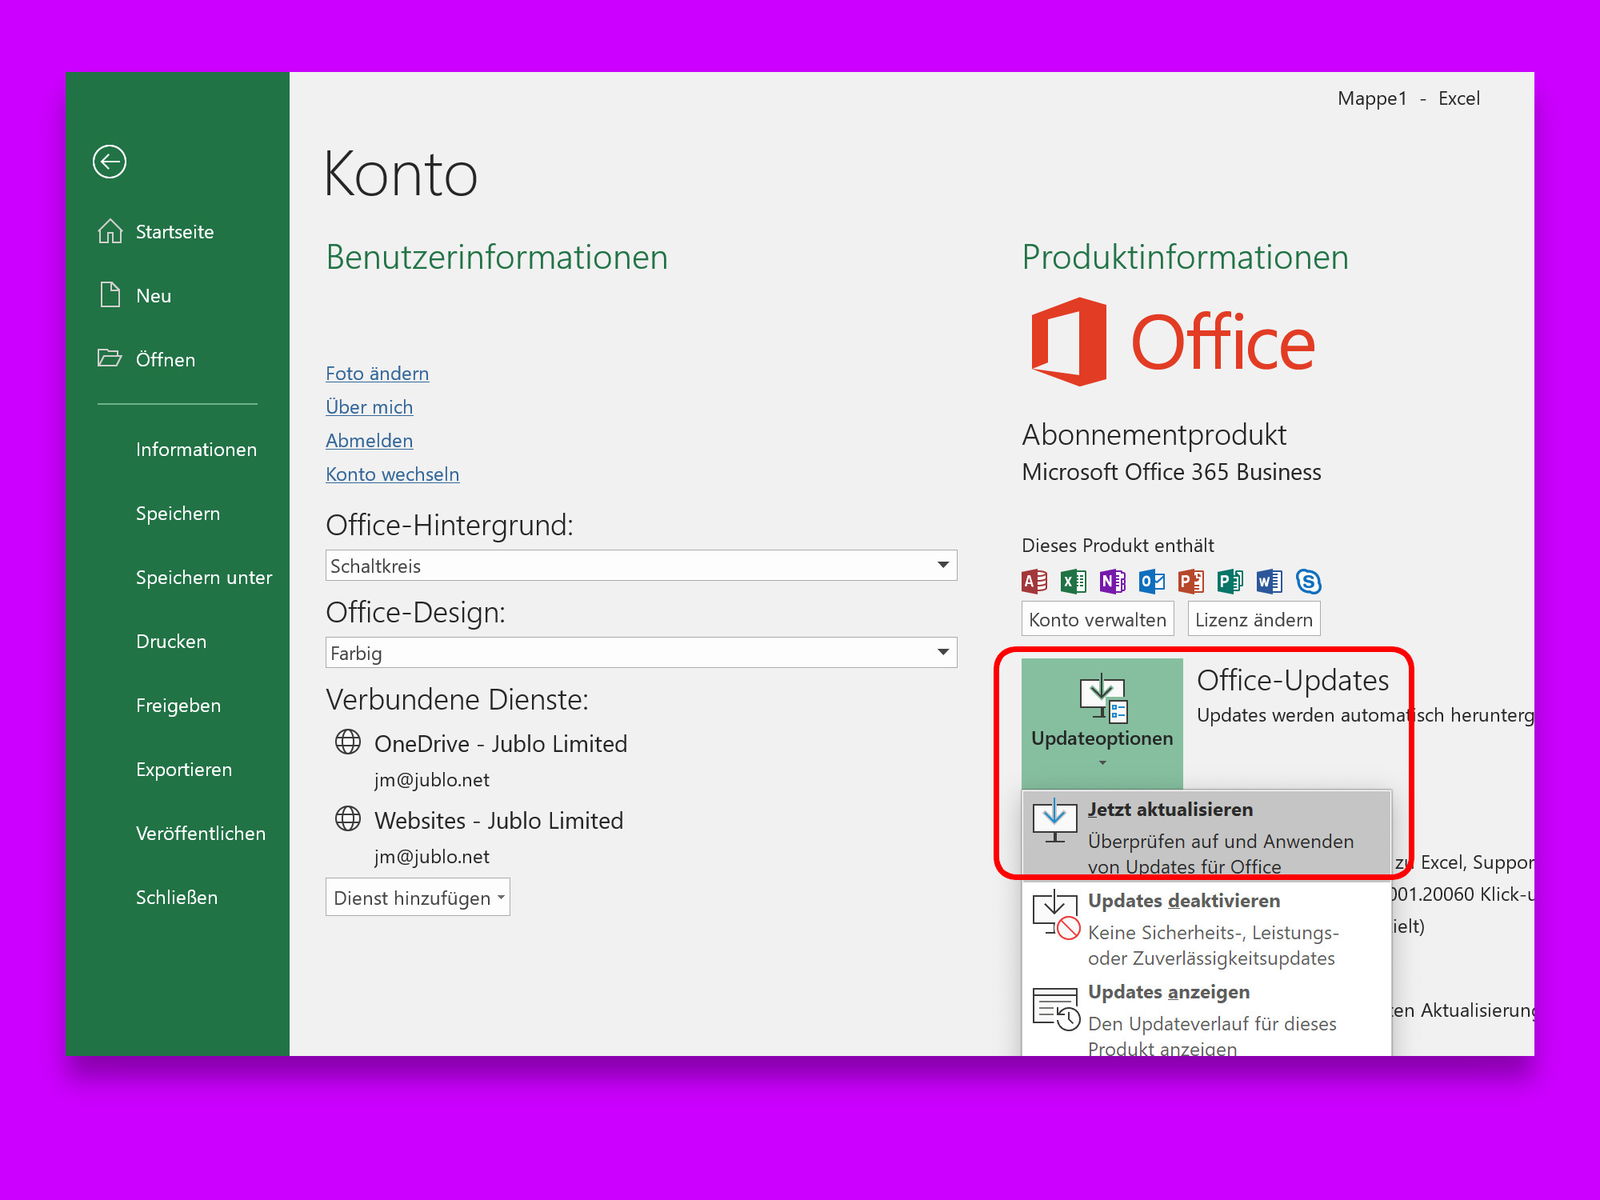Click the Updates deaktivieren icon
1600x1200 pixels.
point(1056,914)
